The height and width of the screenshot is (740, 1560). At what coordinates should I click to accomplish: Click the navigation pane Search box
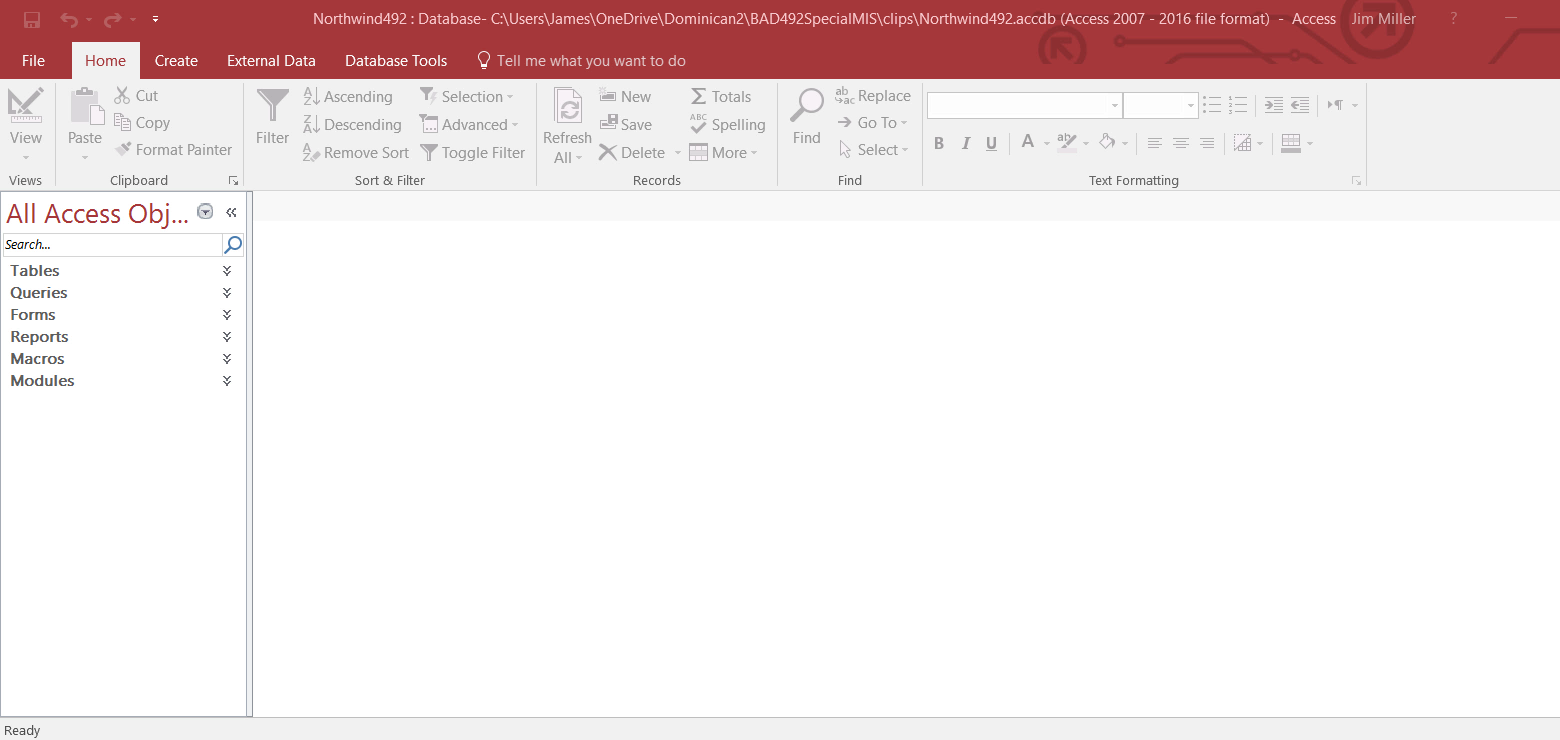click(x=112, y=245)
